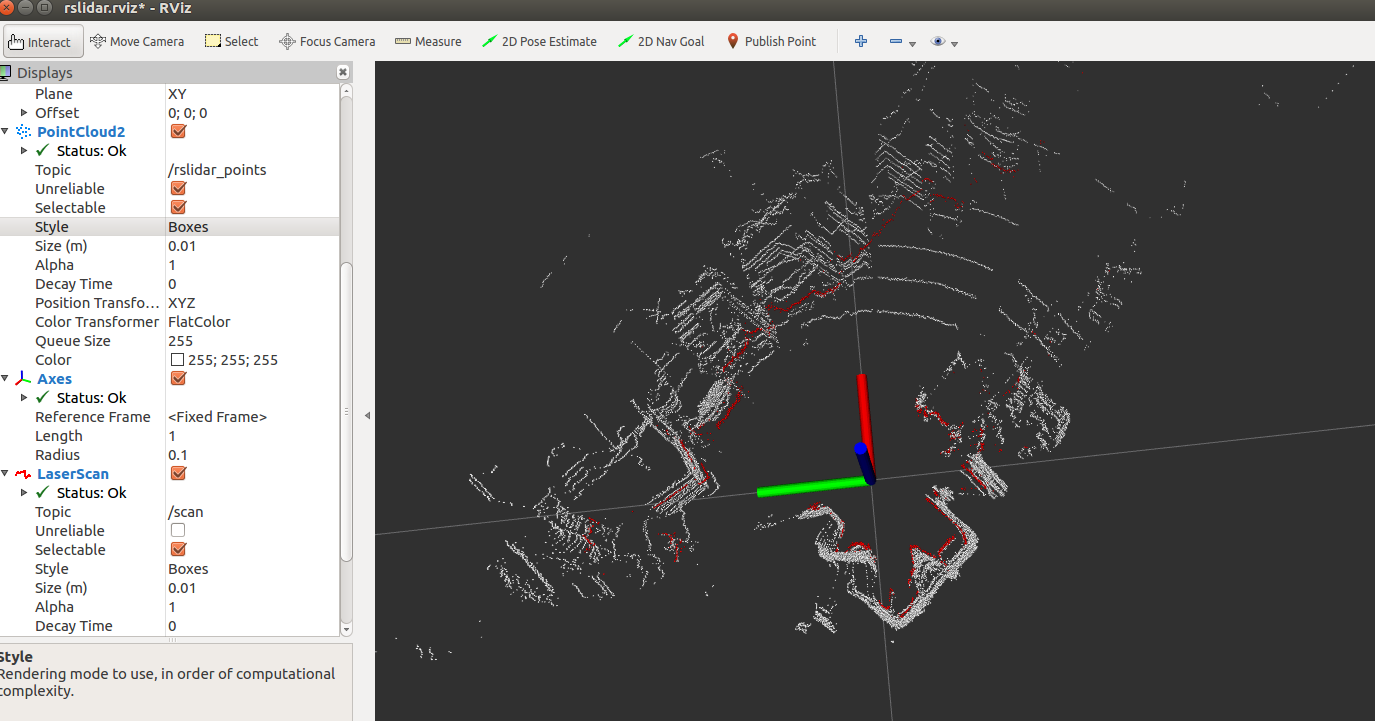Open the dropdown beside the minus remove-tool icon
The image size is (1375, 721).
[x=911, y=43]
